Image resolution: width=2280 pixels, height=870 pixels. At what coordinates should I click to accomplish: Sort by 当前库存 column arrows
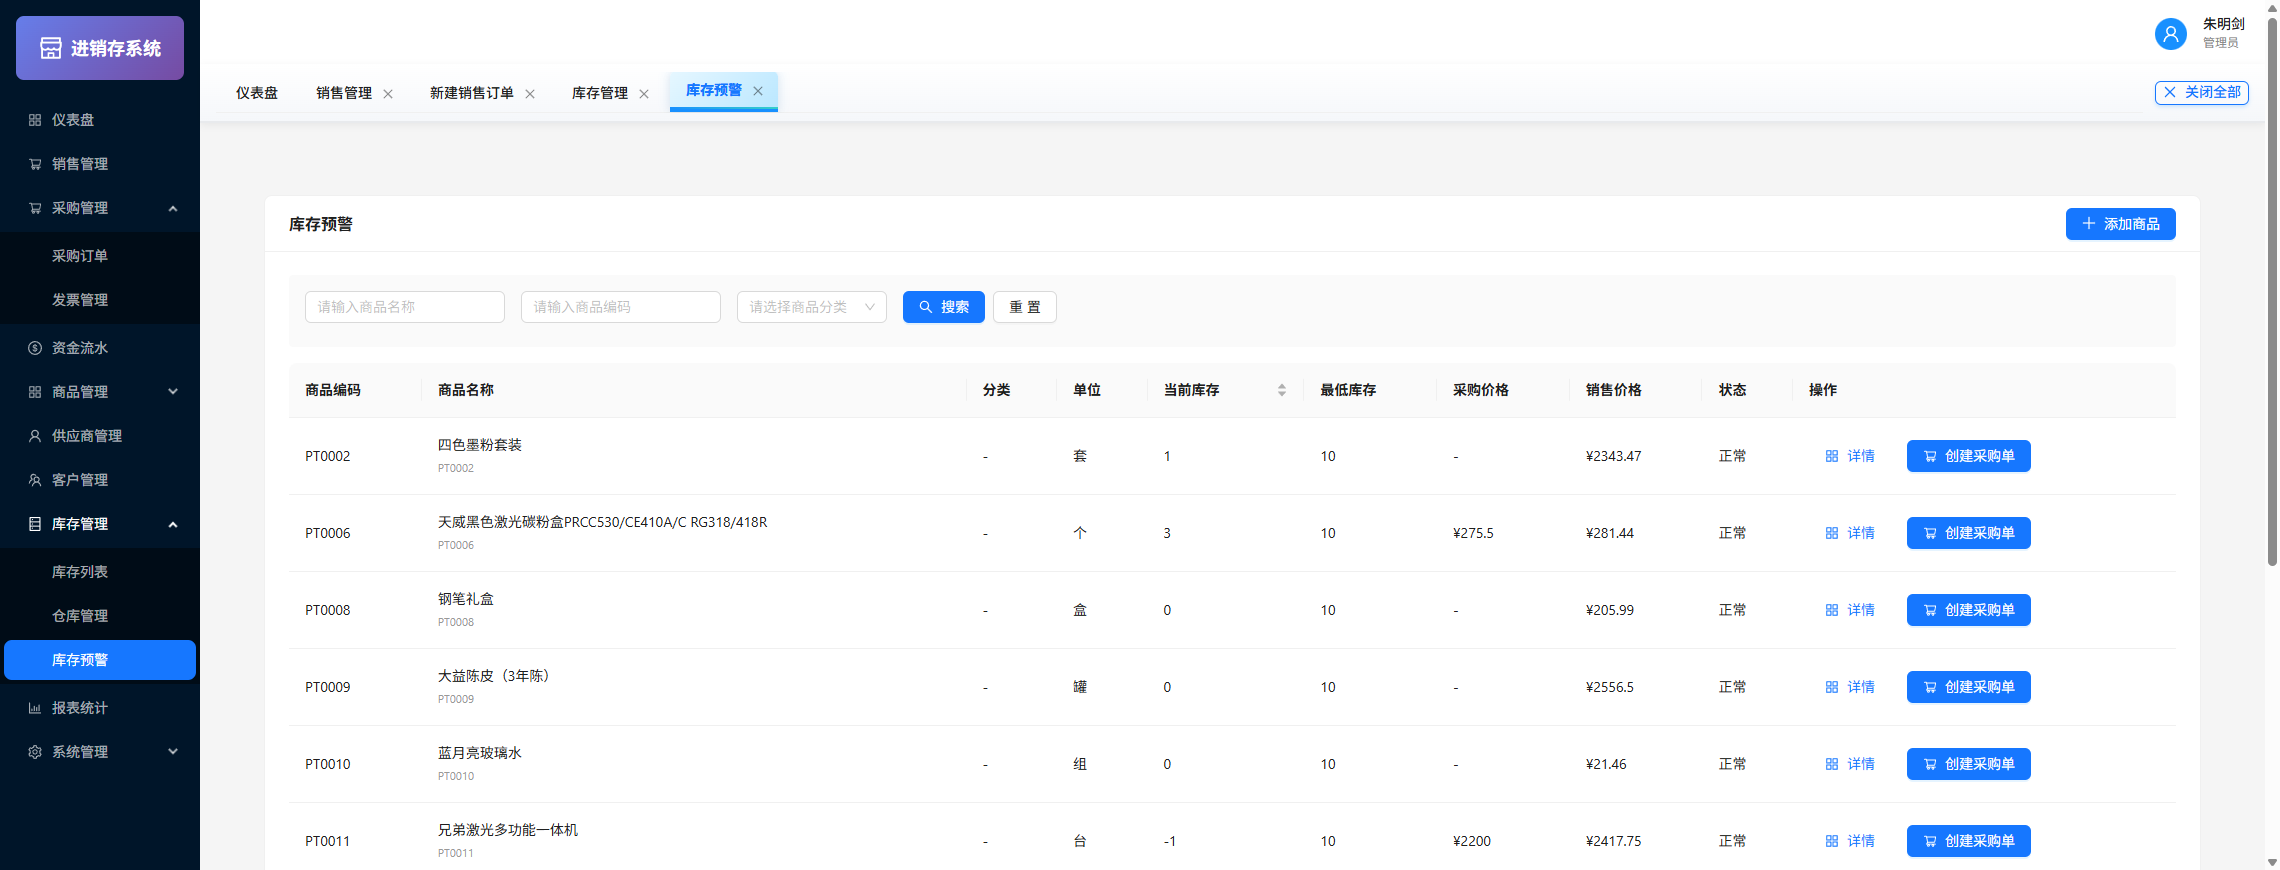coord(1282,390)
